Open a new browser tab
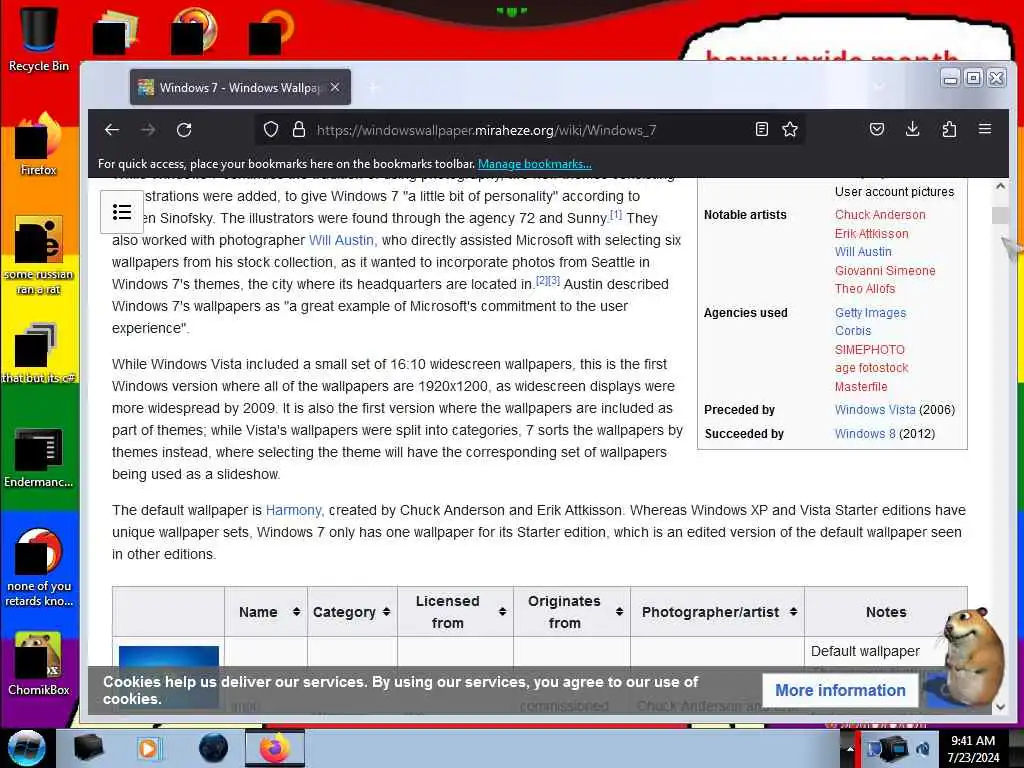 (x=374, y=88)
